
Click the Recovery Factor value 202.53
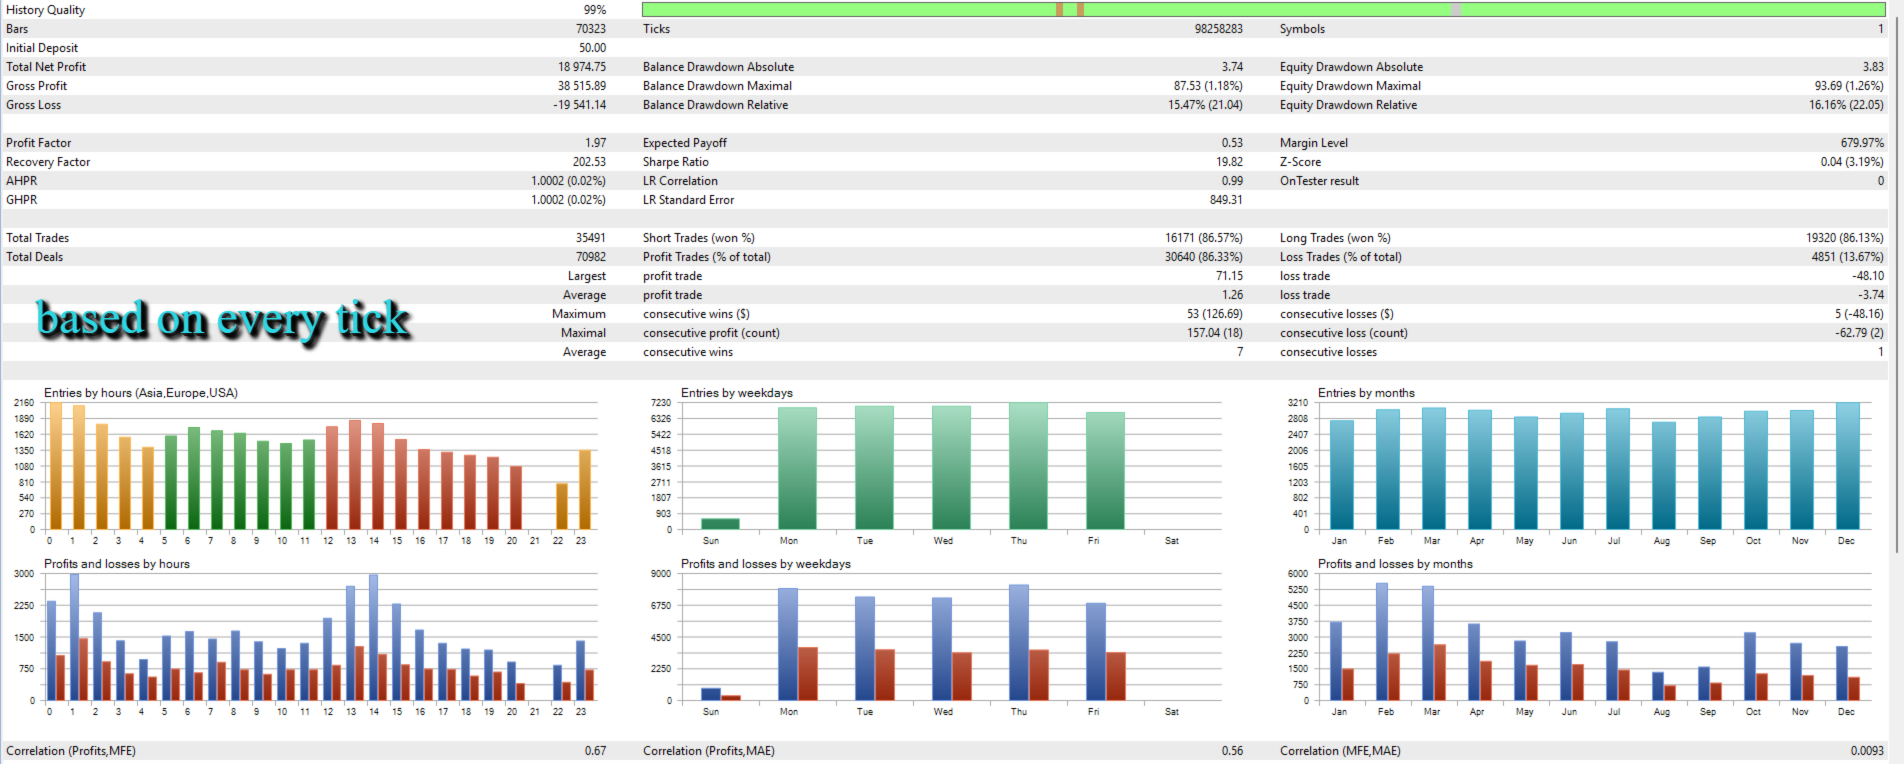click(x=589, y=162)
